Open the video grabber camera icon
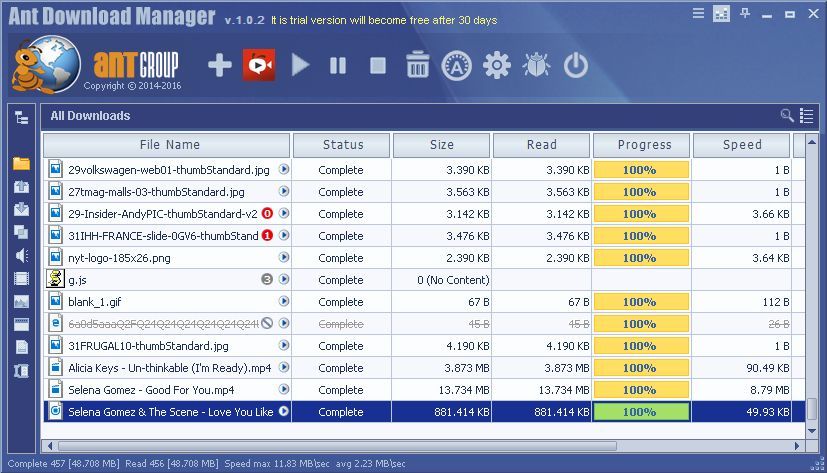The height and width of the screenshot is (473, 827). [x=259, y=65]
